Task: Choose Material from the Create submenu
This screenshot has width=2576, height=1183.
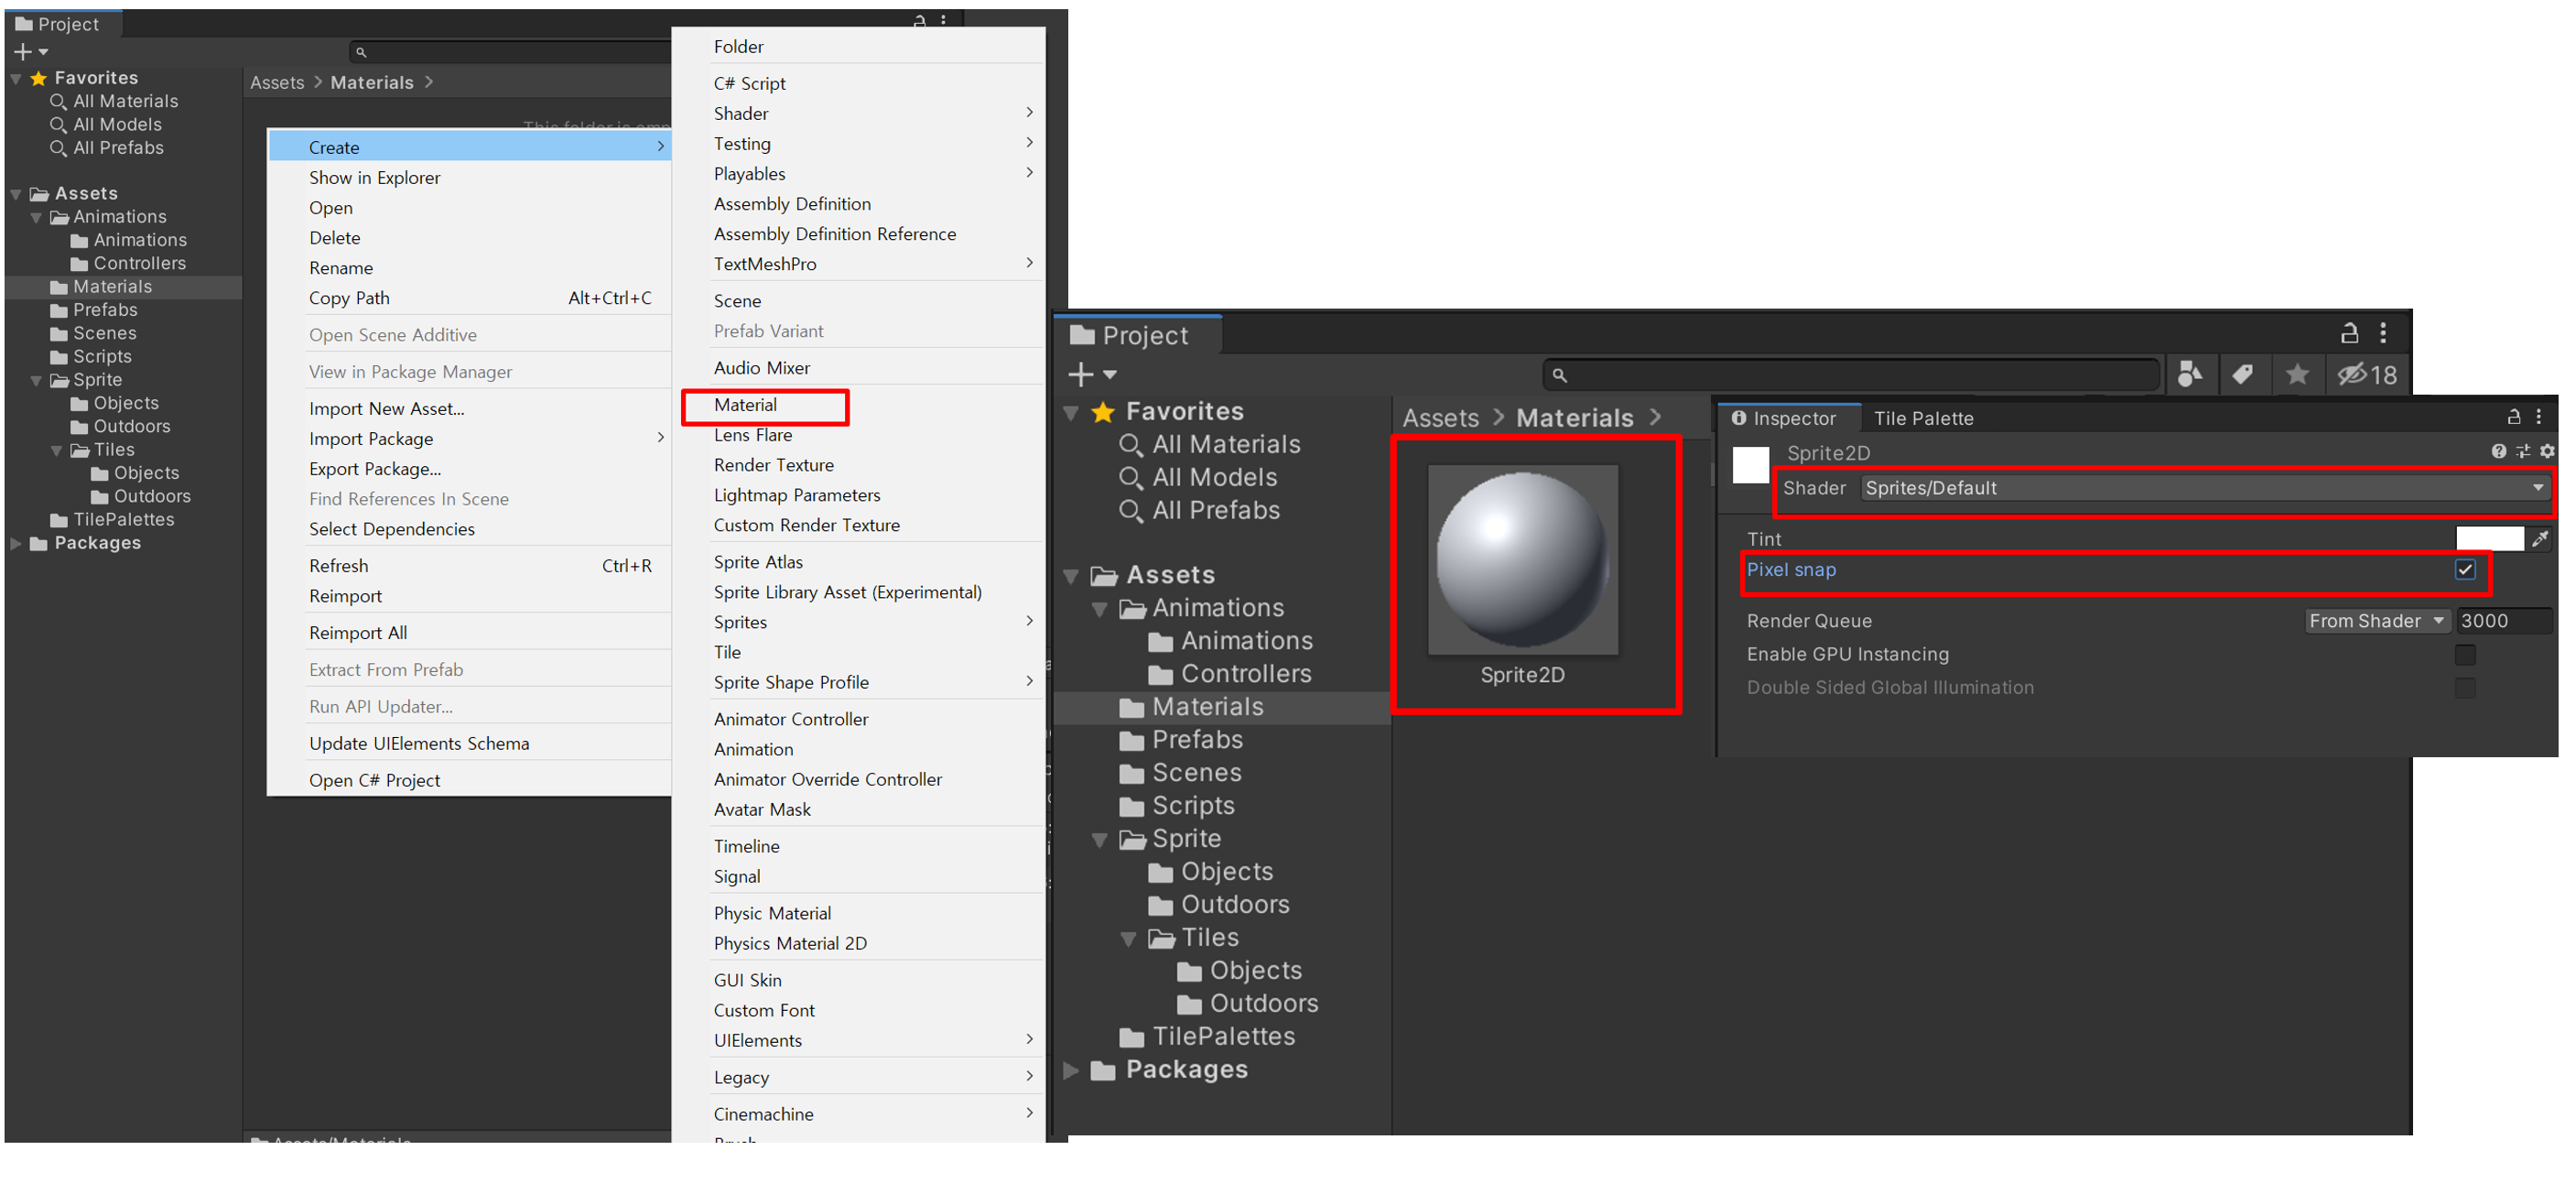Action: pos(745,405)
